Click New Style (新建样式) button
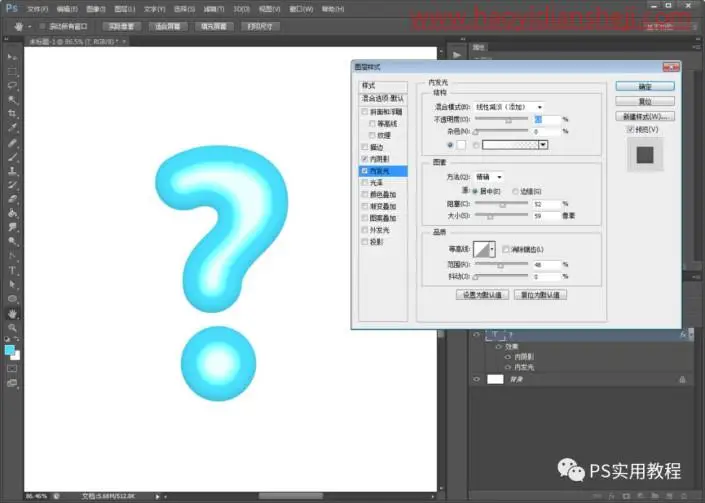This screenshot has height=503, width=705. click(x=645, y=116)
